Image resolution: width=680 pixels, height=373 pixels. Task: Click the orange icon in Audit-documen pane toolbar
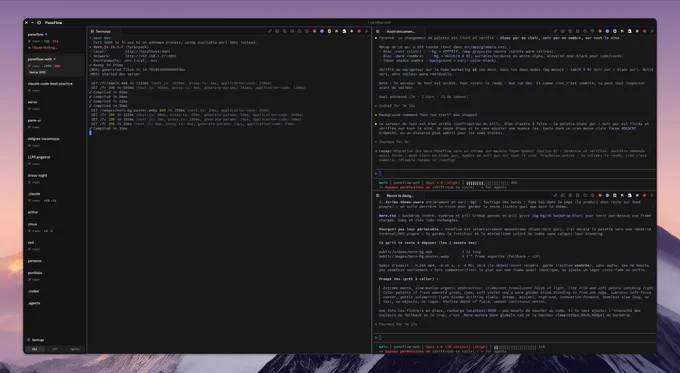point(600,31)
